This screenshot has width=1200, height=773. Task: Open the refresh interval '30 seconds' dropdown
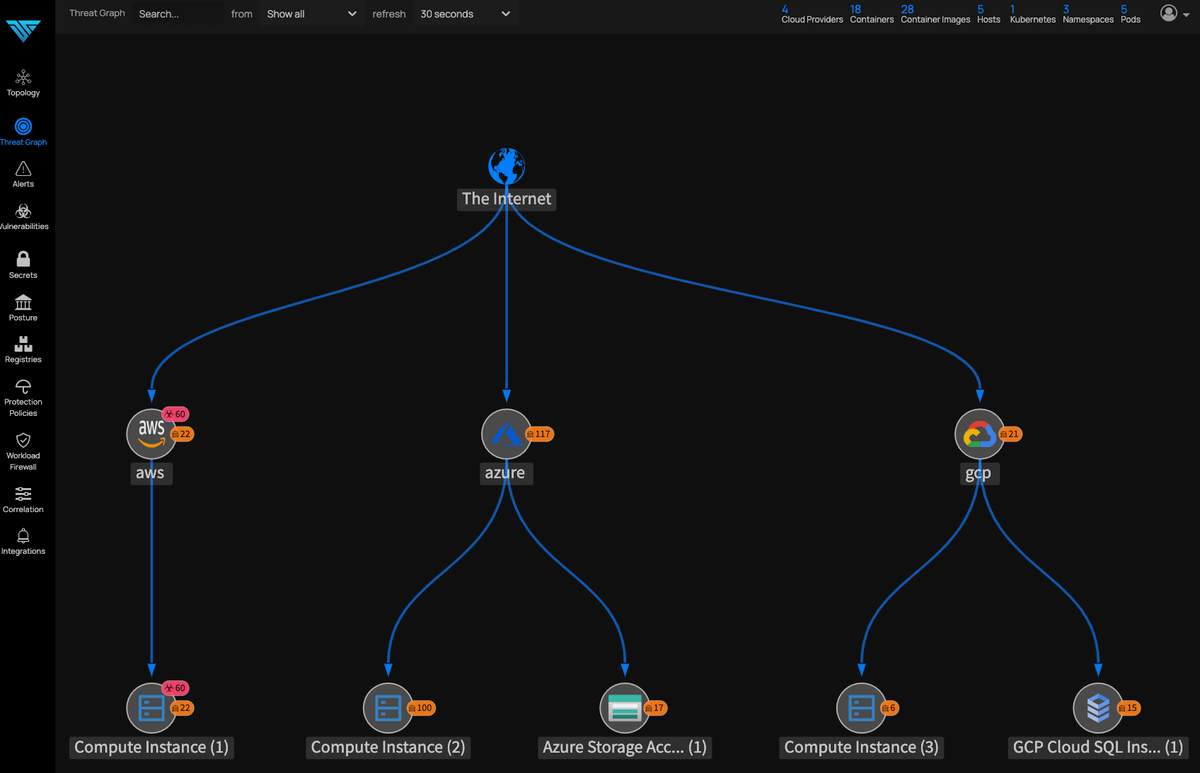[x=465, y=14]
